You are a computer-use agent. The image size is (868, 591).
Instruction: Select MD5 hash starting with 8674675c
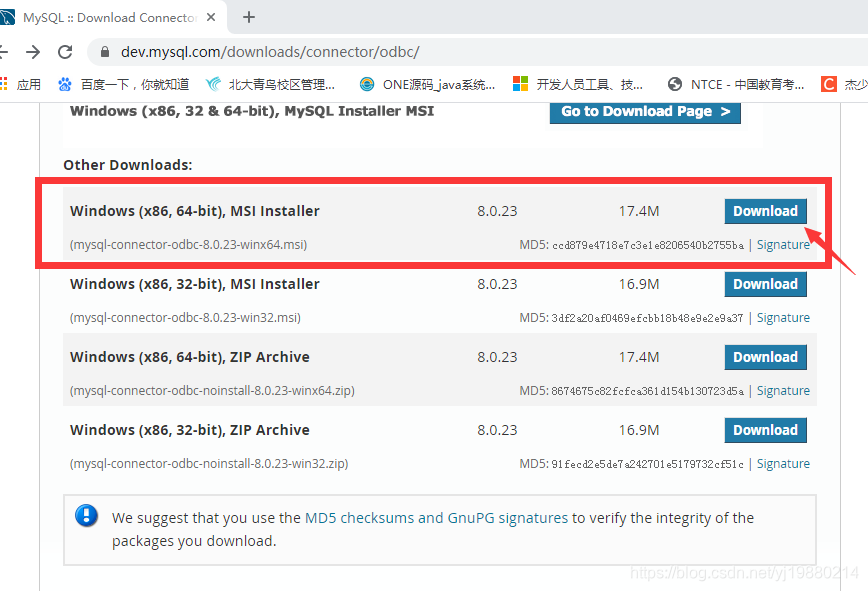pyautogui.click(x=648, y=391)
